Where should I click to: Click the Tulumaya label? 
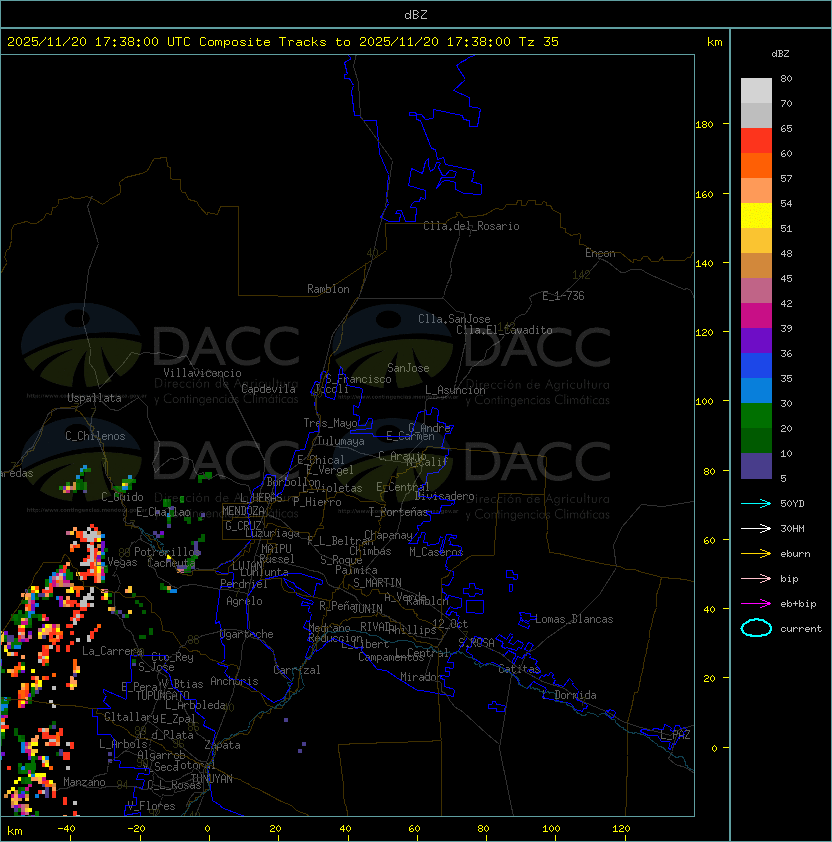click(x=341, y=441)
